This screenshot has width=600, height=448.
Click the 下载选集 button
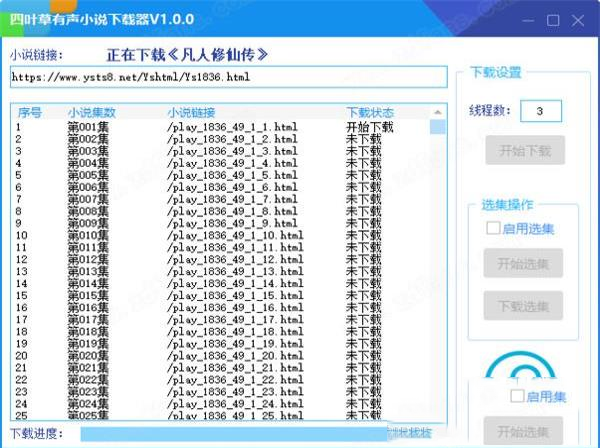(x=525, y=305)
